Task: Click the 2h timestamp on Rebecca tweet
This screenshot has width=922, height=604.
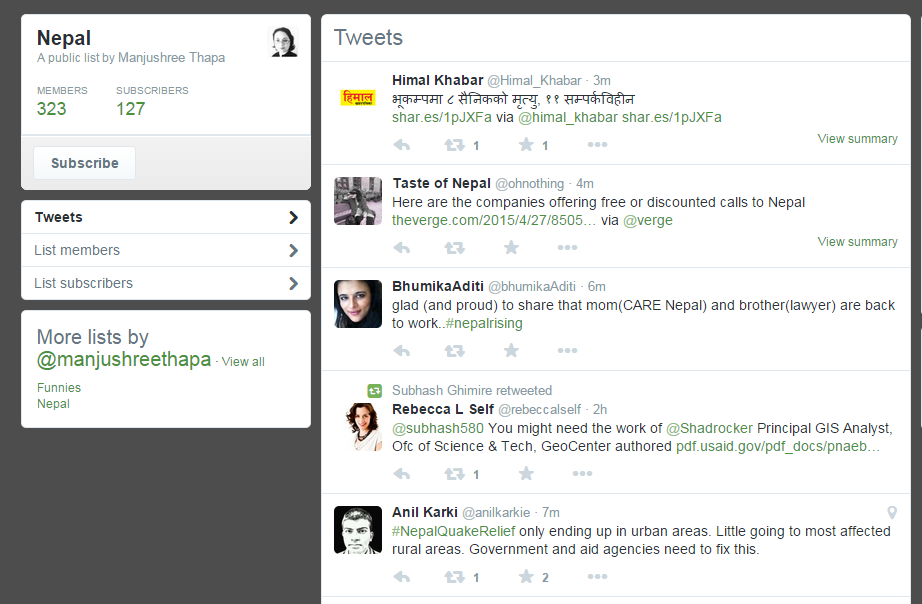Action: [x=600, y=409]
